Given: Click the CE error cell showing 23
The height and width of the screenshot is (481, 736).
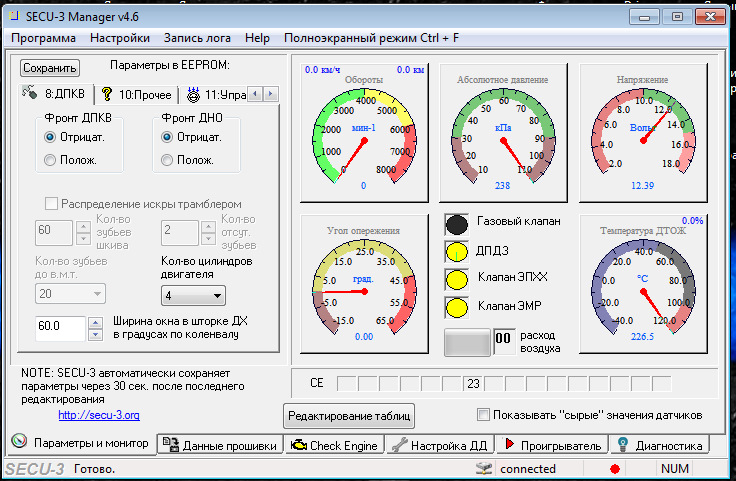Looking at the screenshot, I should (473, 383).
